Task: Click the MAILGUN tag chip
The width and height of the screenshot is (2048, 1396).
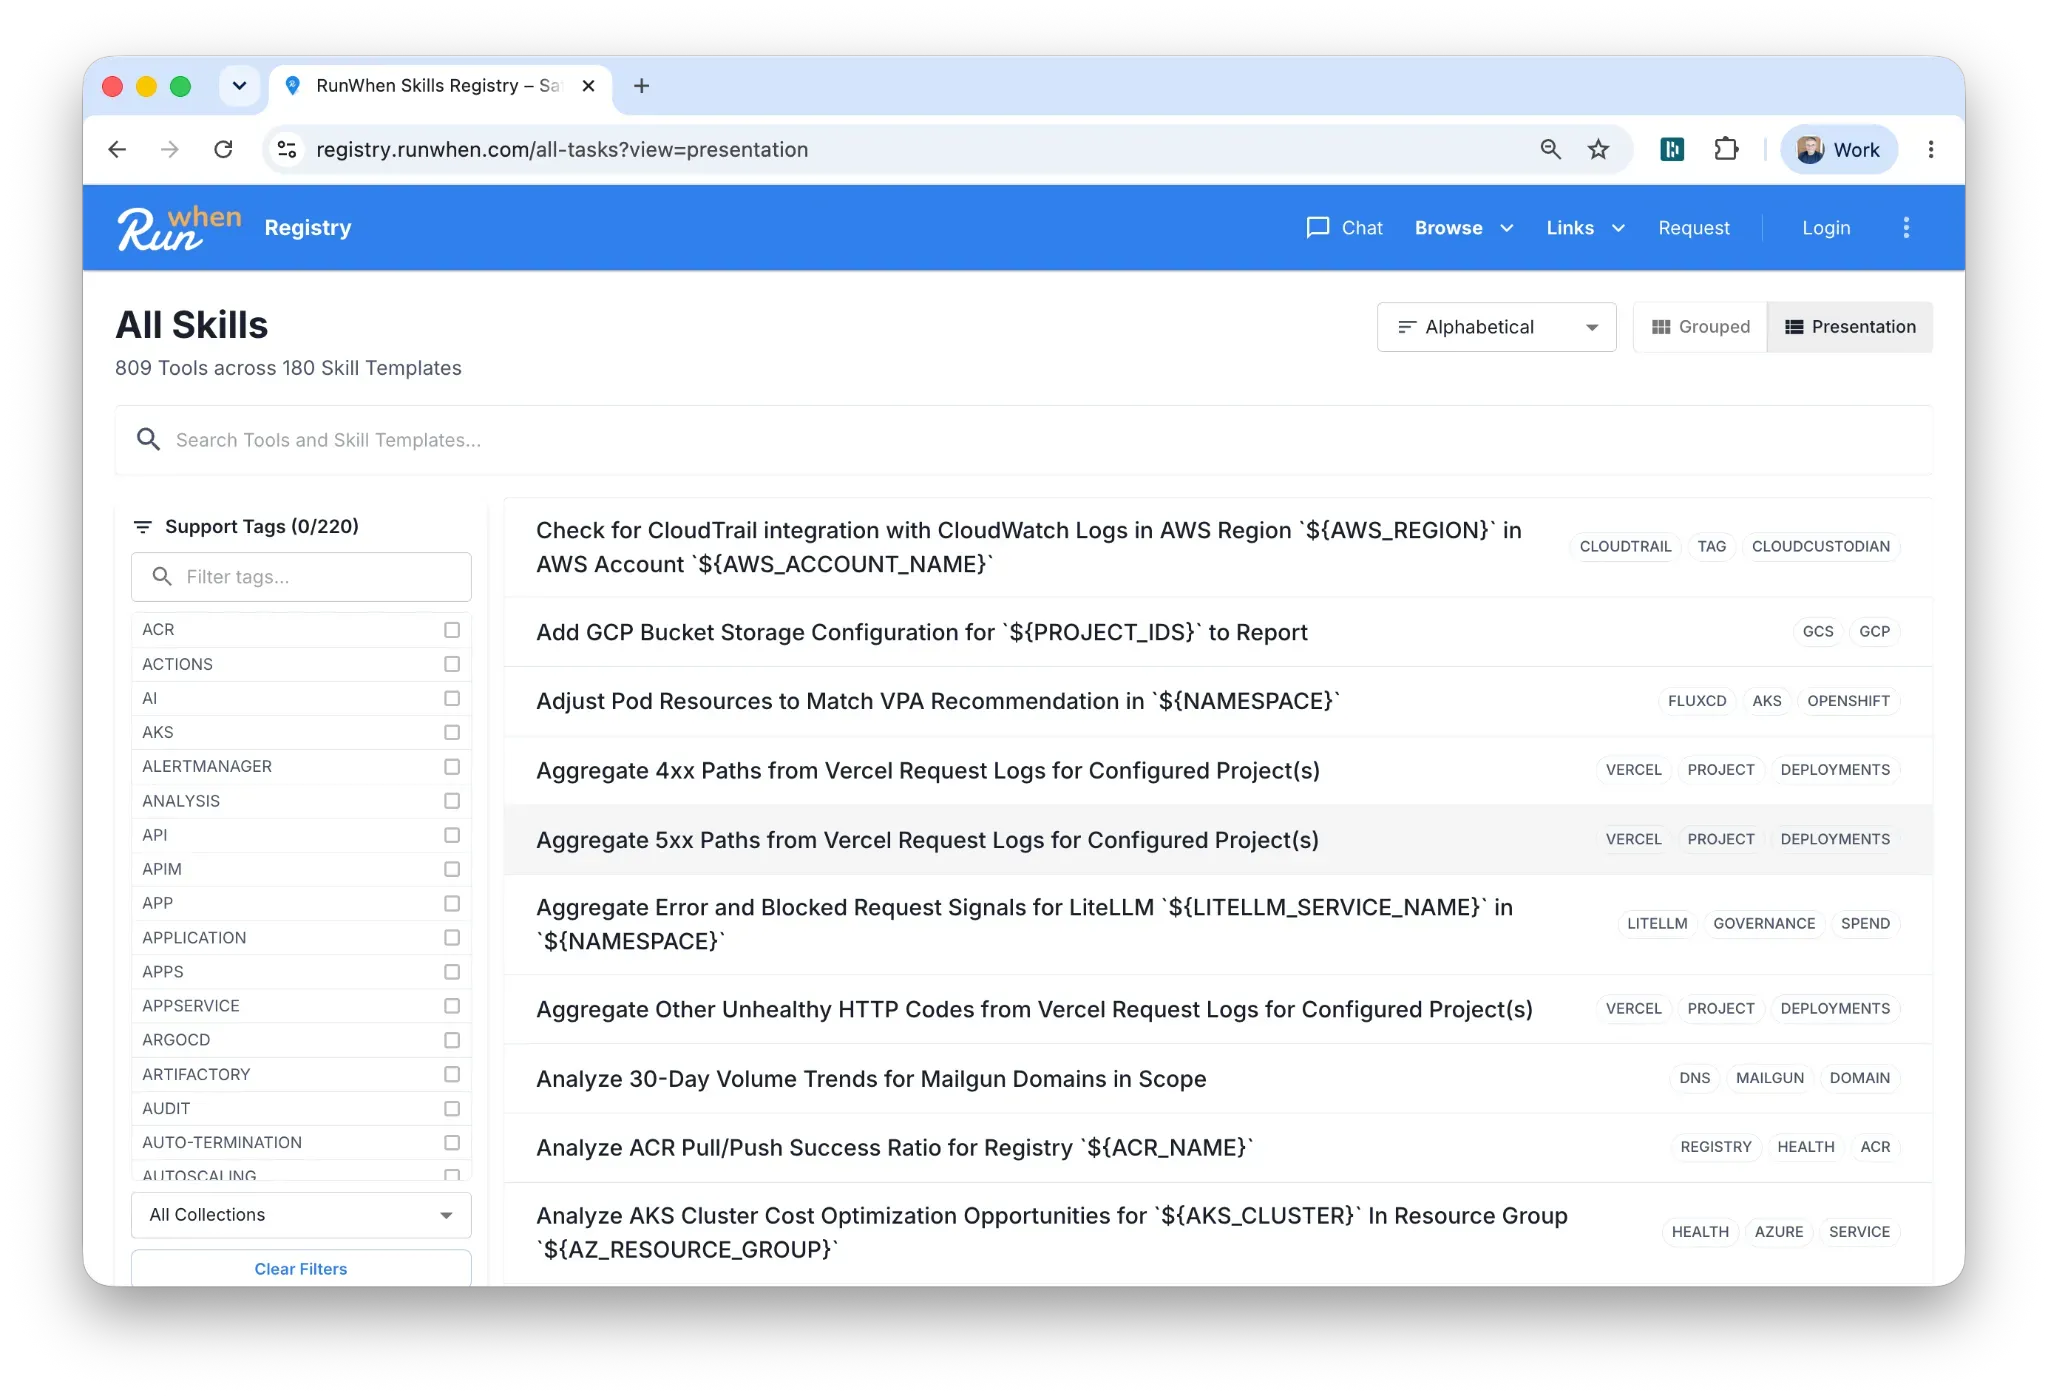Action: [1769, 1078]
